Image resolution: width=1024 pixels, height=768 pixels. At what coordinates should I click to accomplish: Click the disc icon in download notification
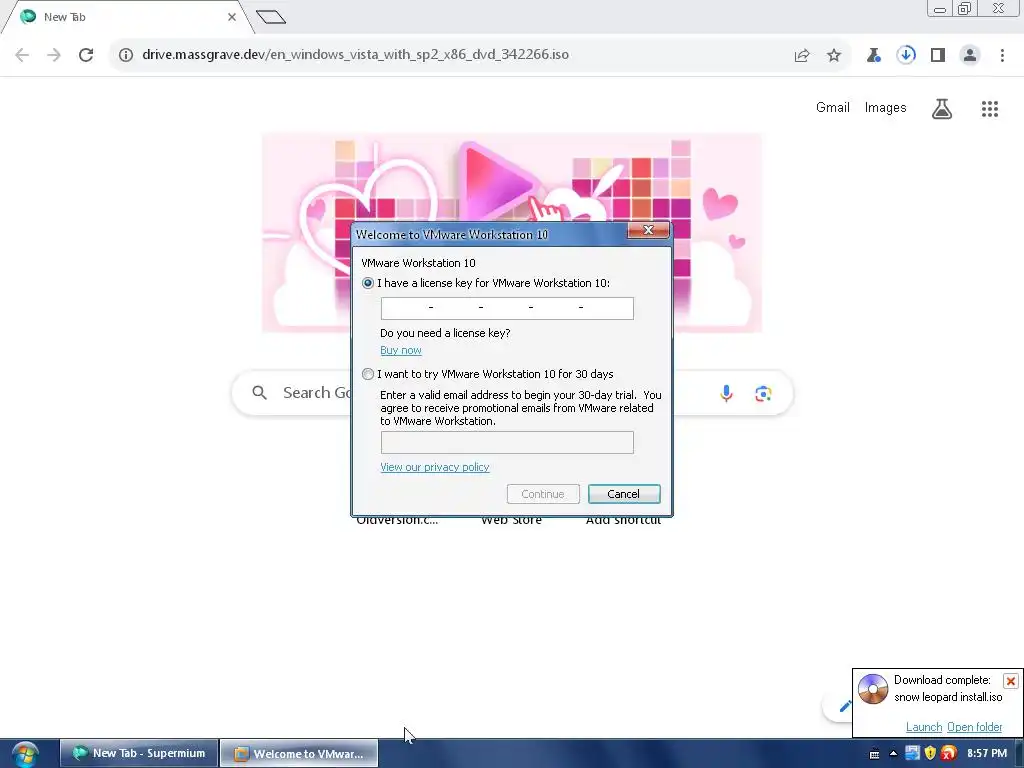873,689
